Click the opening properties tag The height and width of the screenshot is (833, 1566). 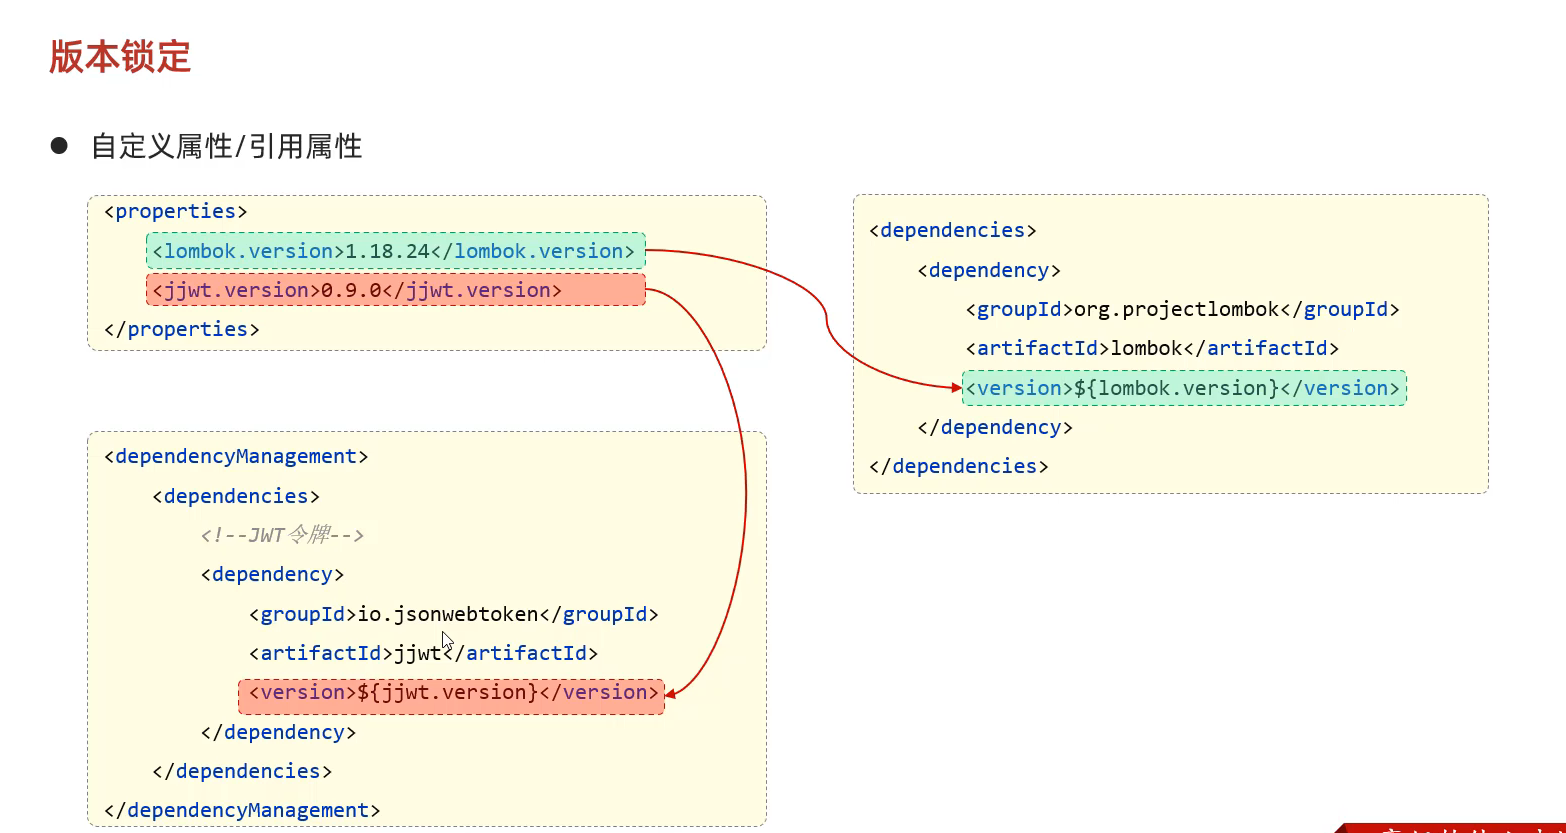(x=175, y=211)
